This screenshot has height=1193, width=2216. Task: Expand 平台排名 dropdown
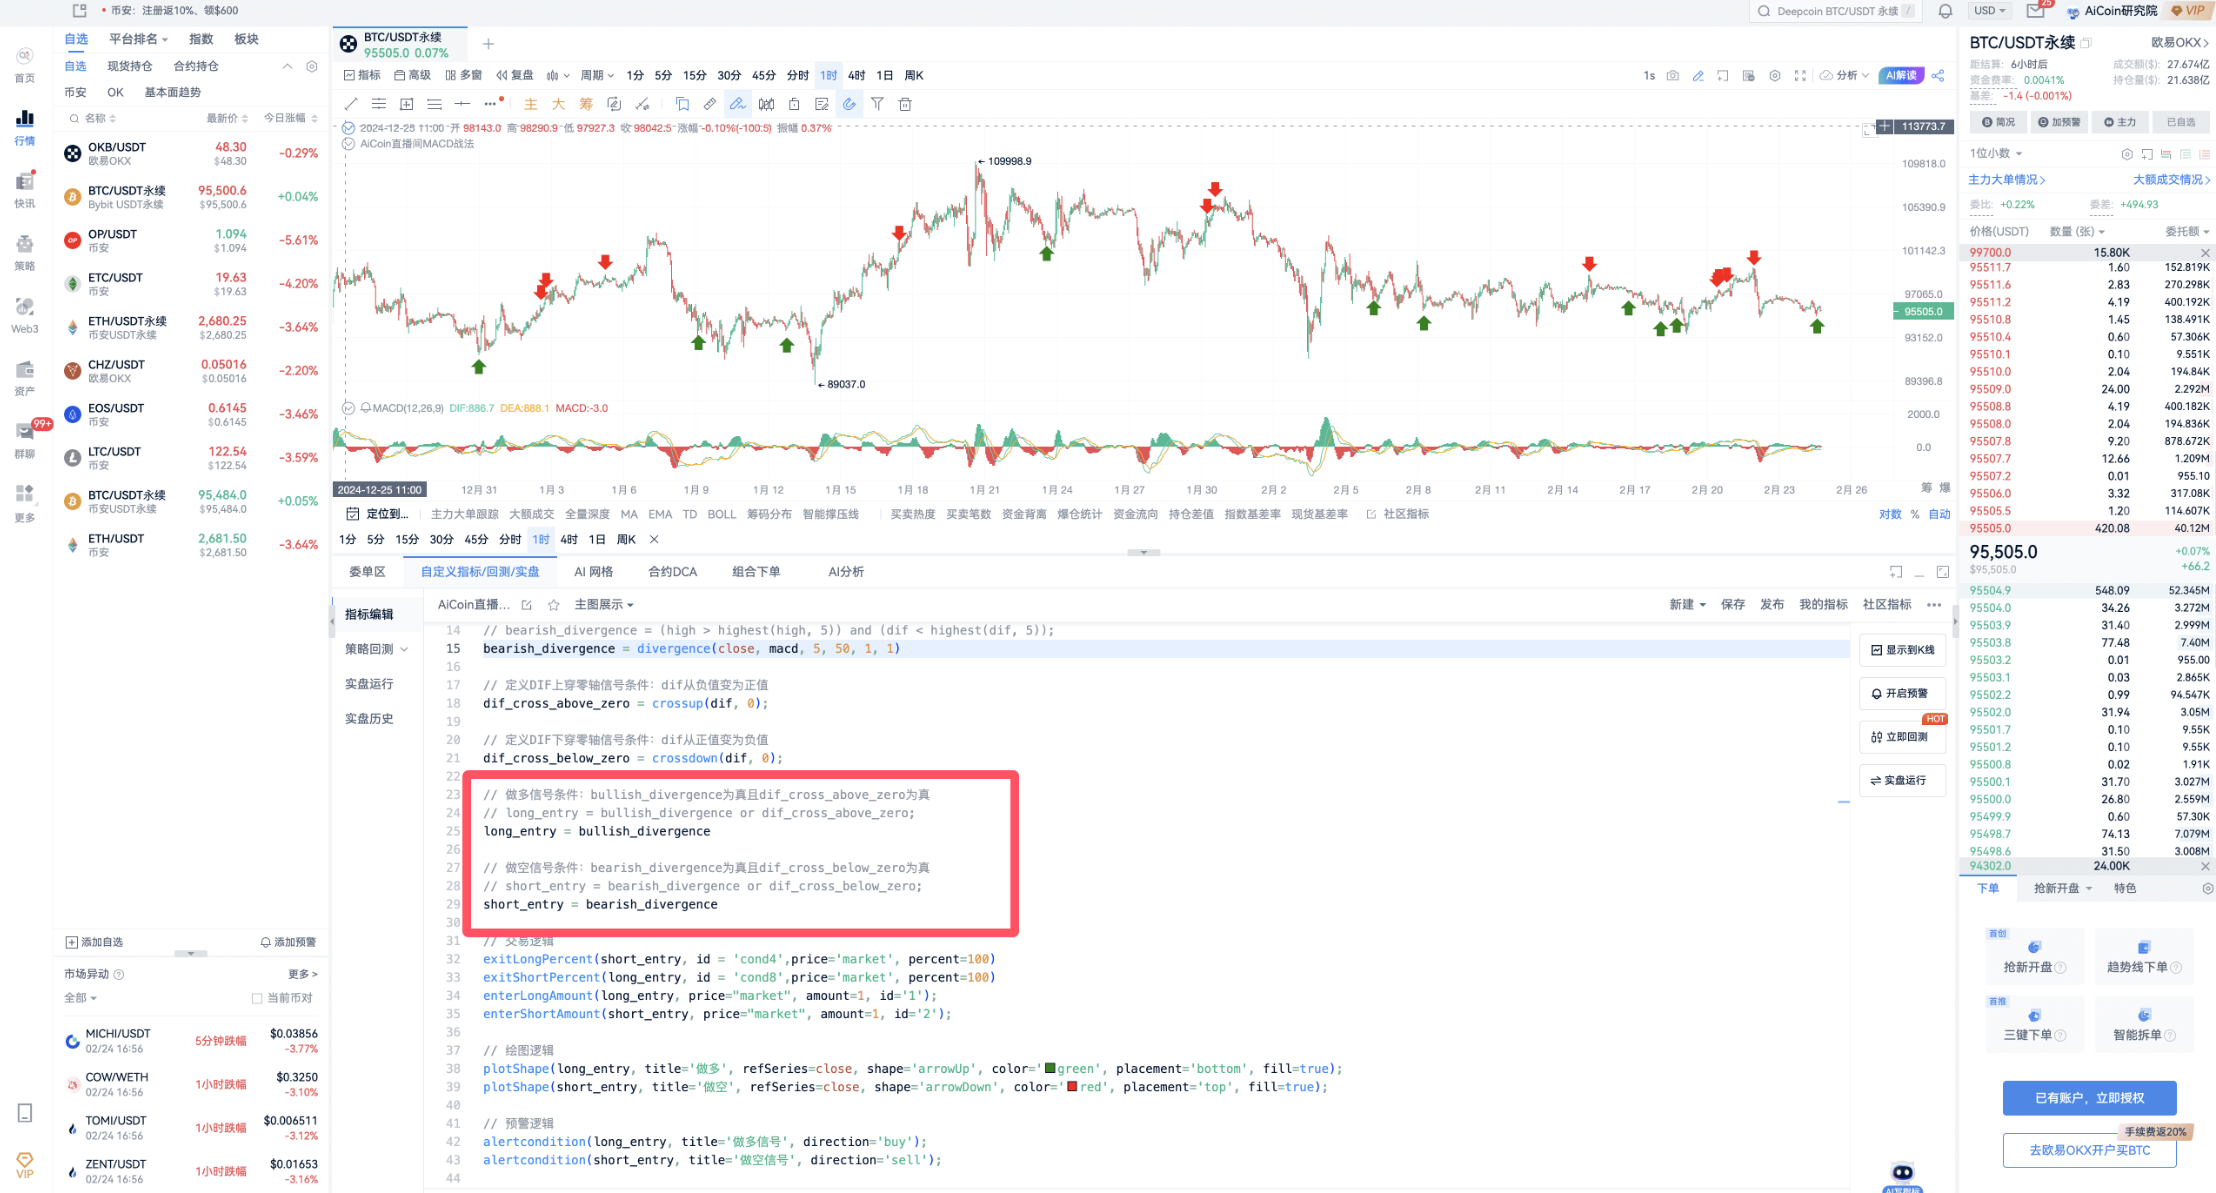139,39
